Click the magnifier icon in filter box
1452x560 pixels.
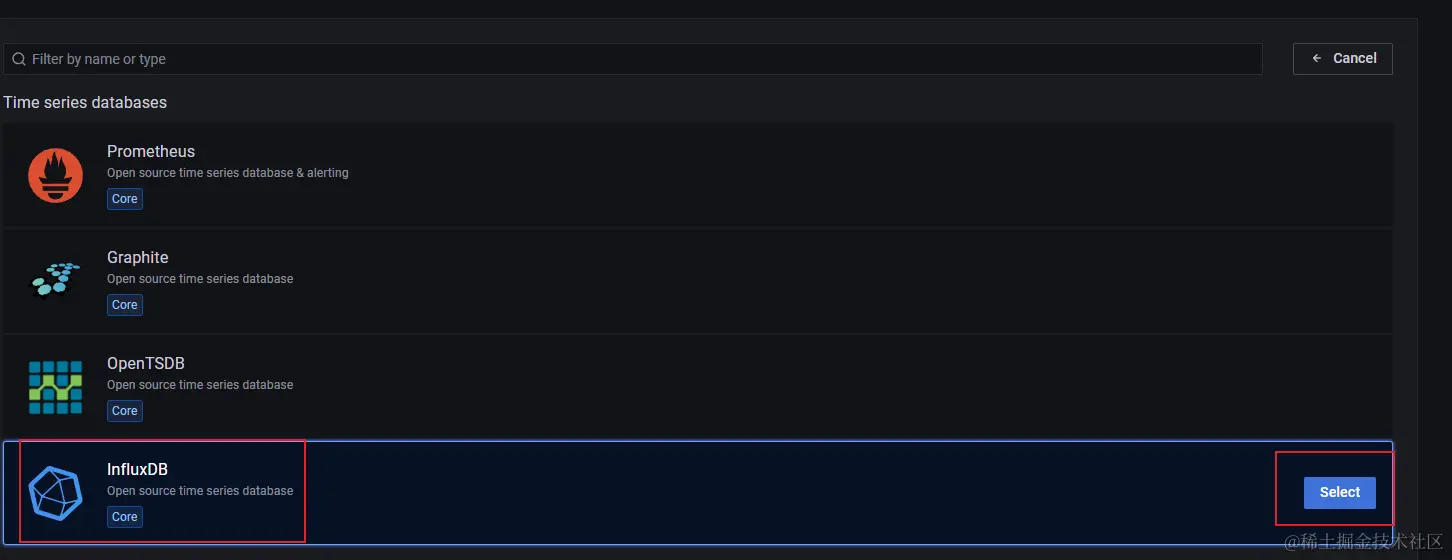click(x=19, y=59)
